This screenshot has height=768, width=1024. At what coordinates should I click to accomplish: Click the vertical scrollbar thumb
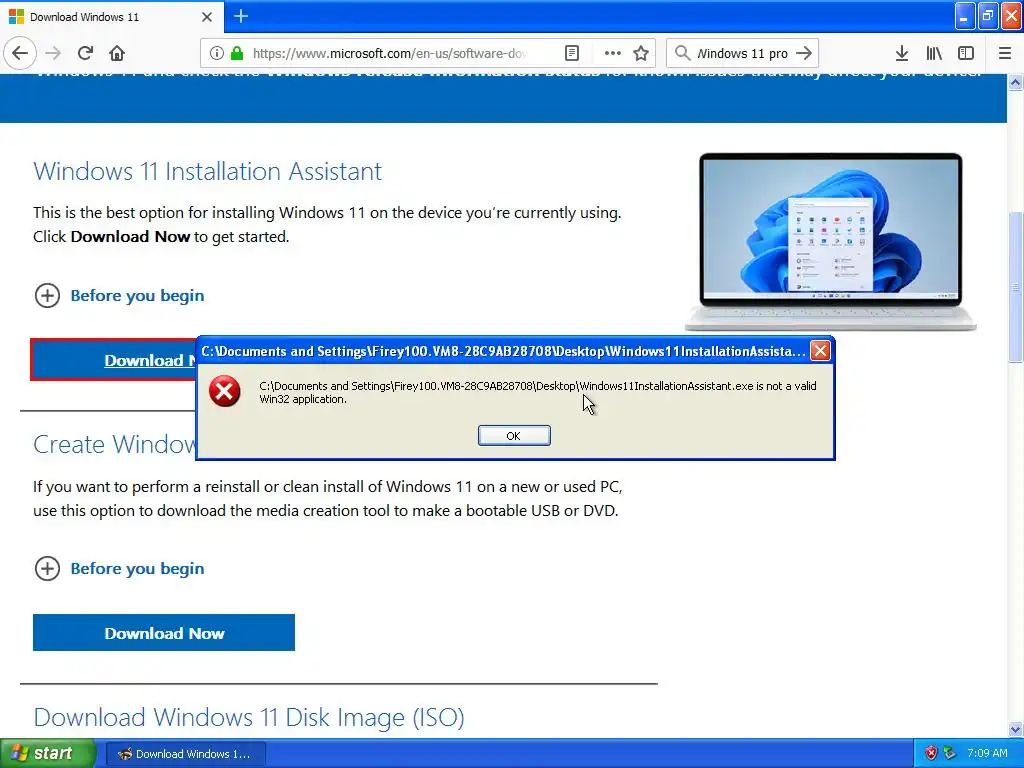coord(1015,286)
